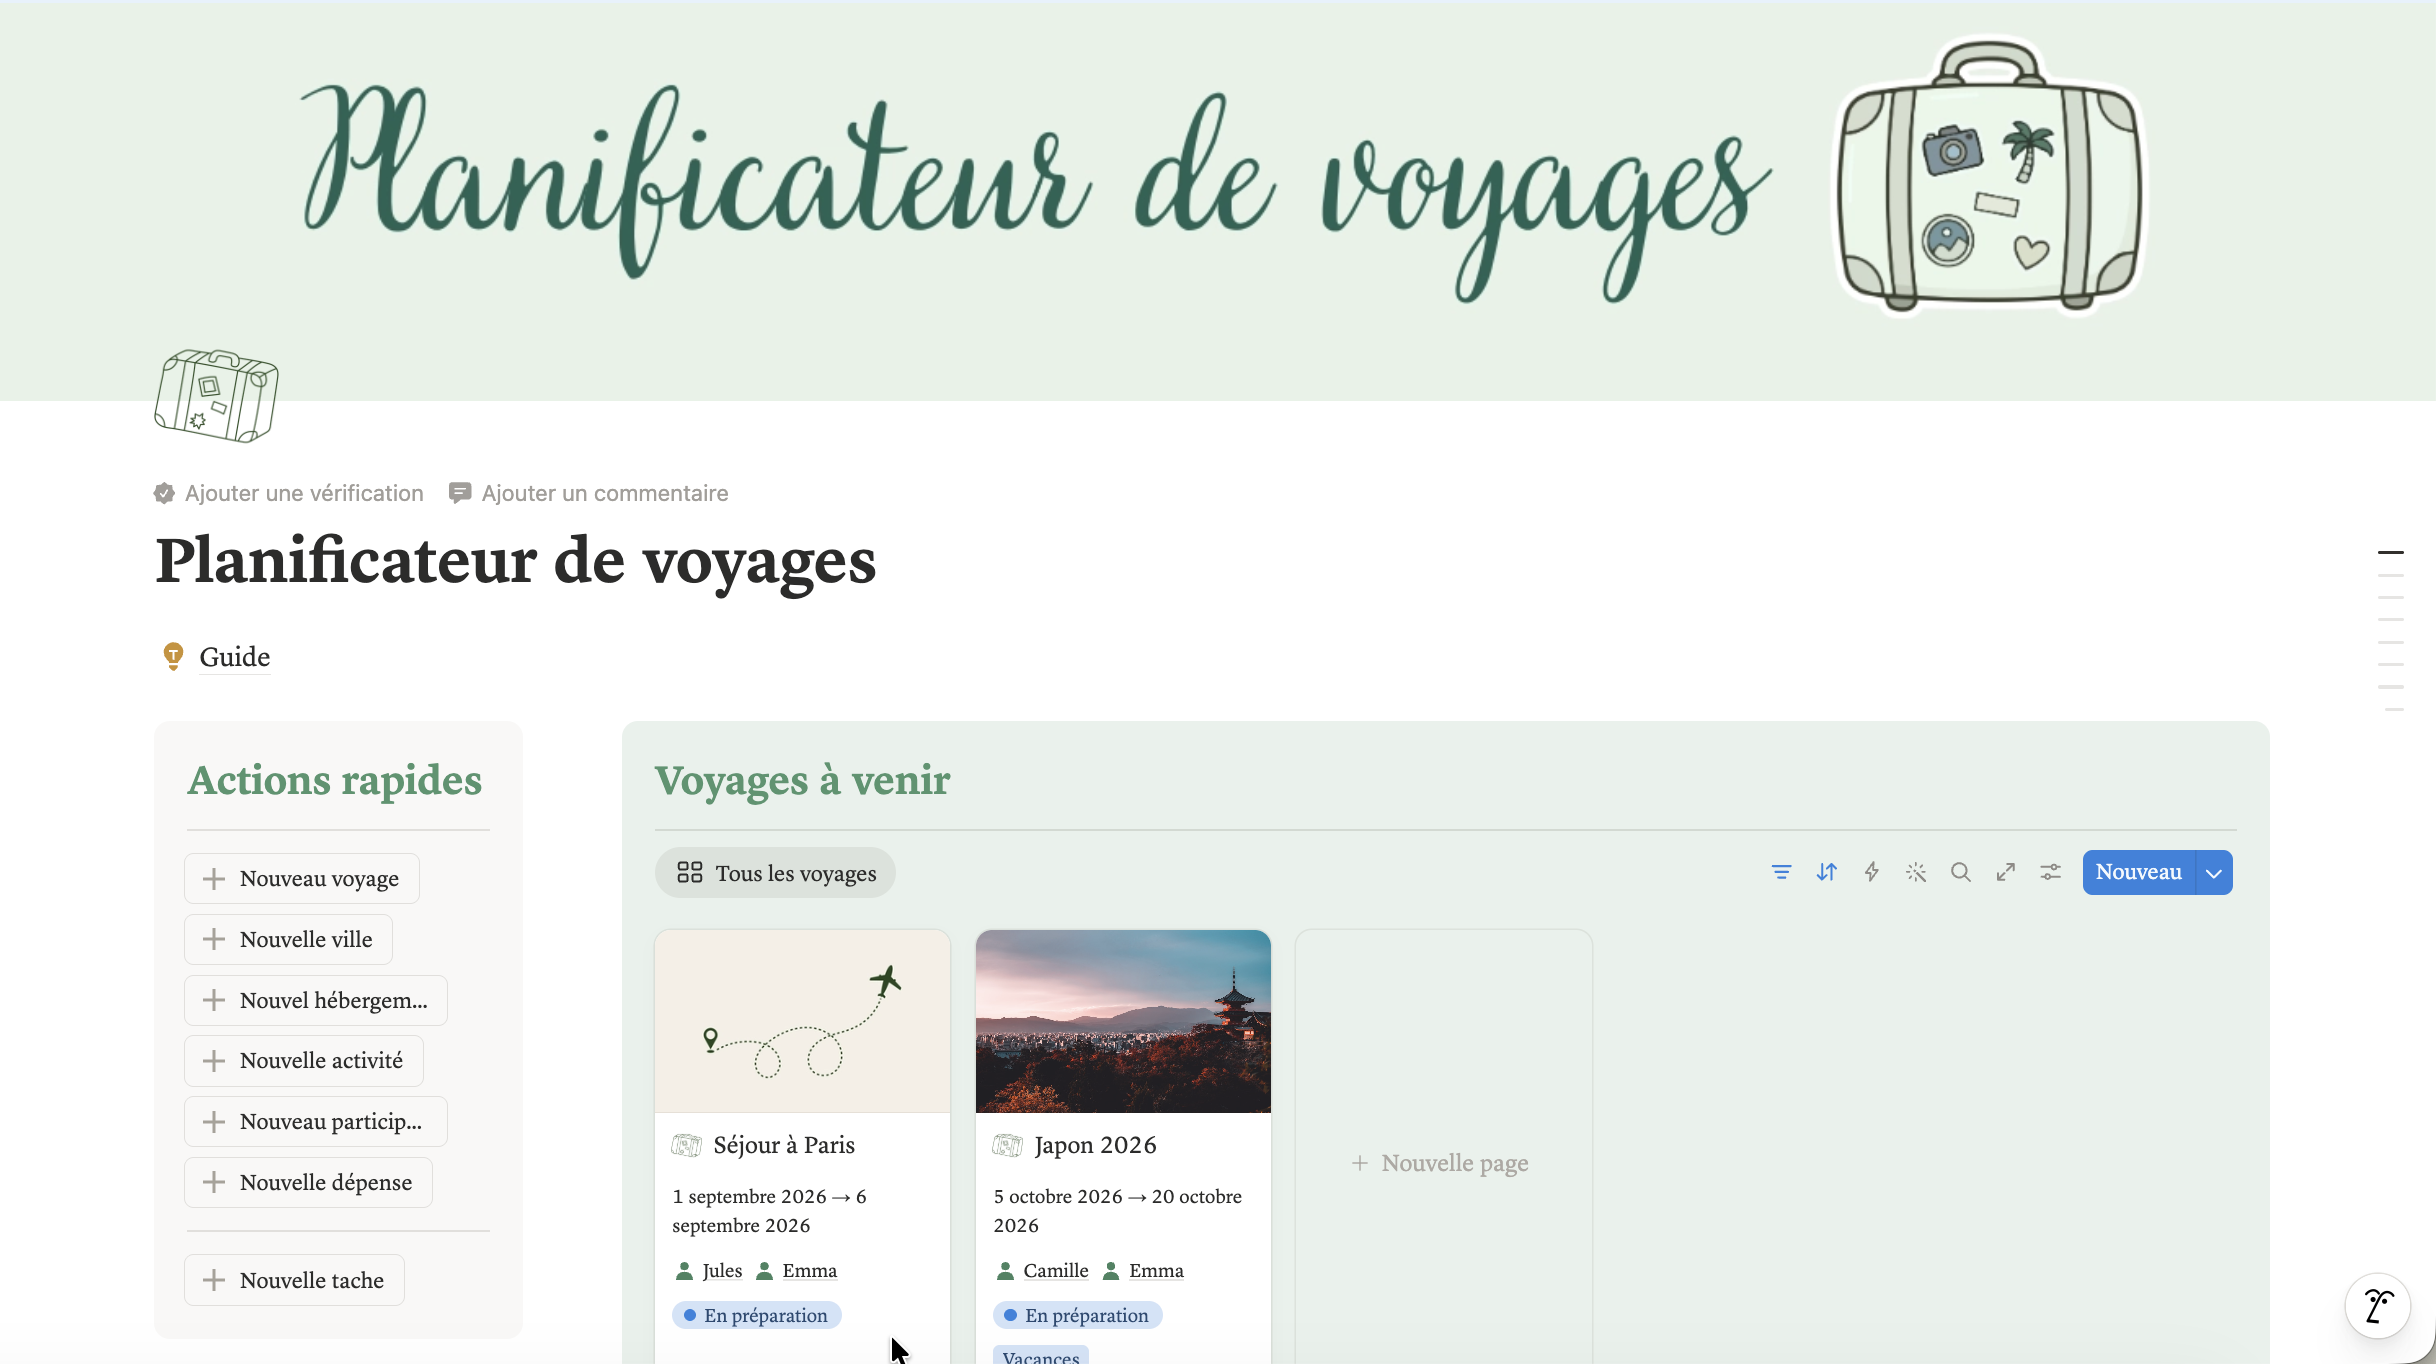Click the Notion AI assistant floating button

(2378, 1305)
